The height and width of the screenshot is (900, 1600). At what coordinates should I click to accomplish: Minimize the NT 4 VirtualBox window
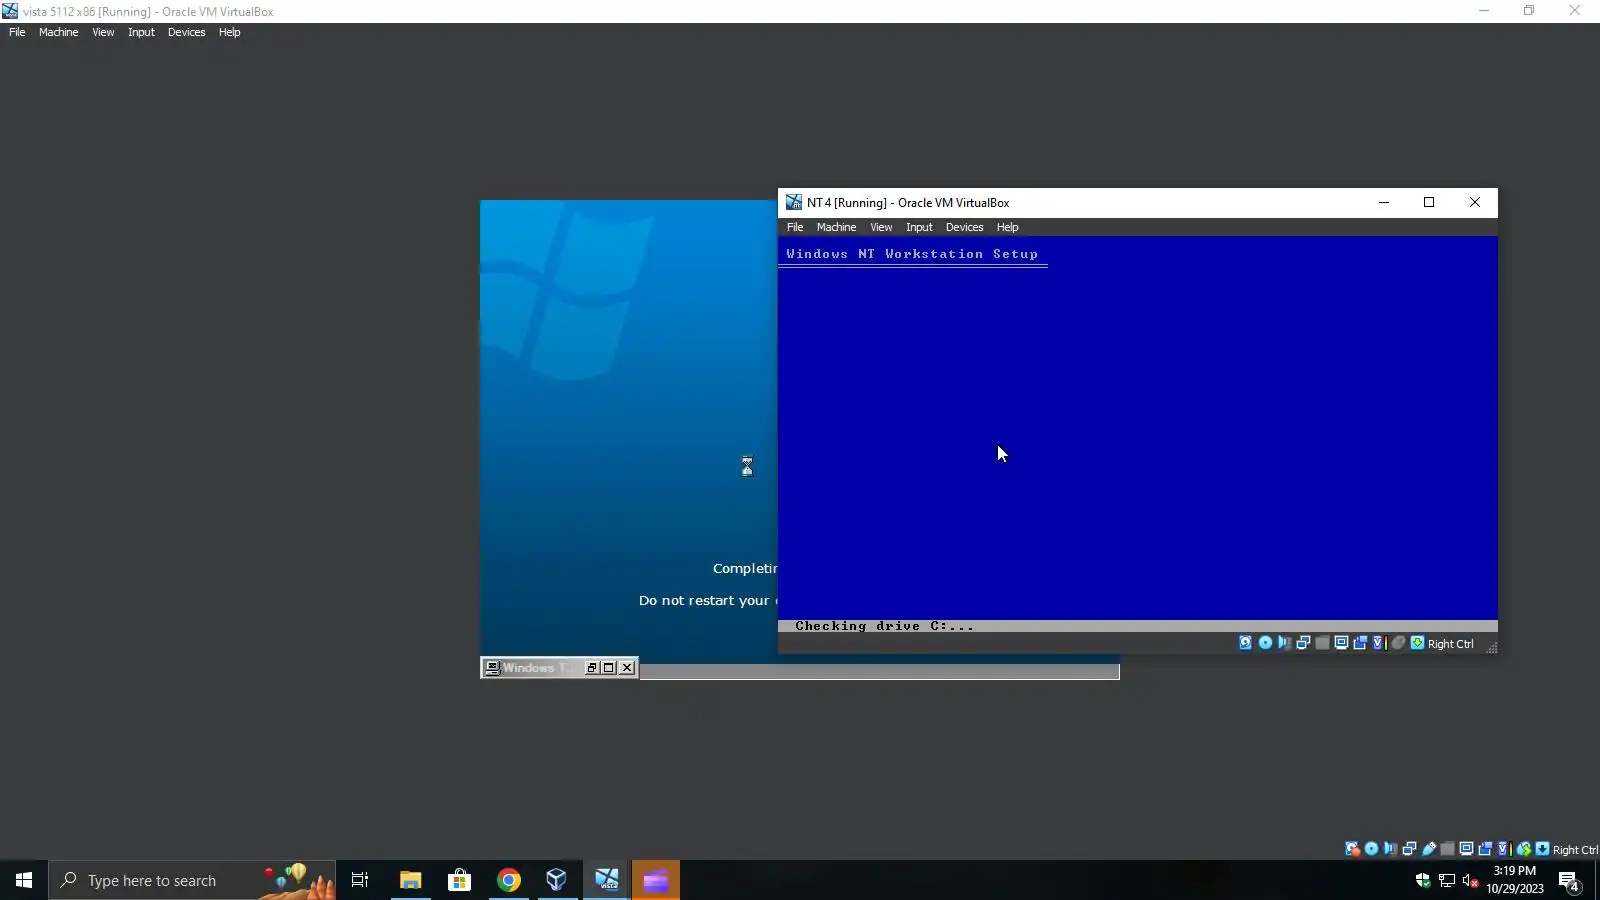pos(1384,202)
